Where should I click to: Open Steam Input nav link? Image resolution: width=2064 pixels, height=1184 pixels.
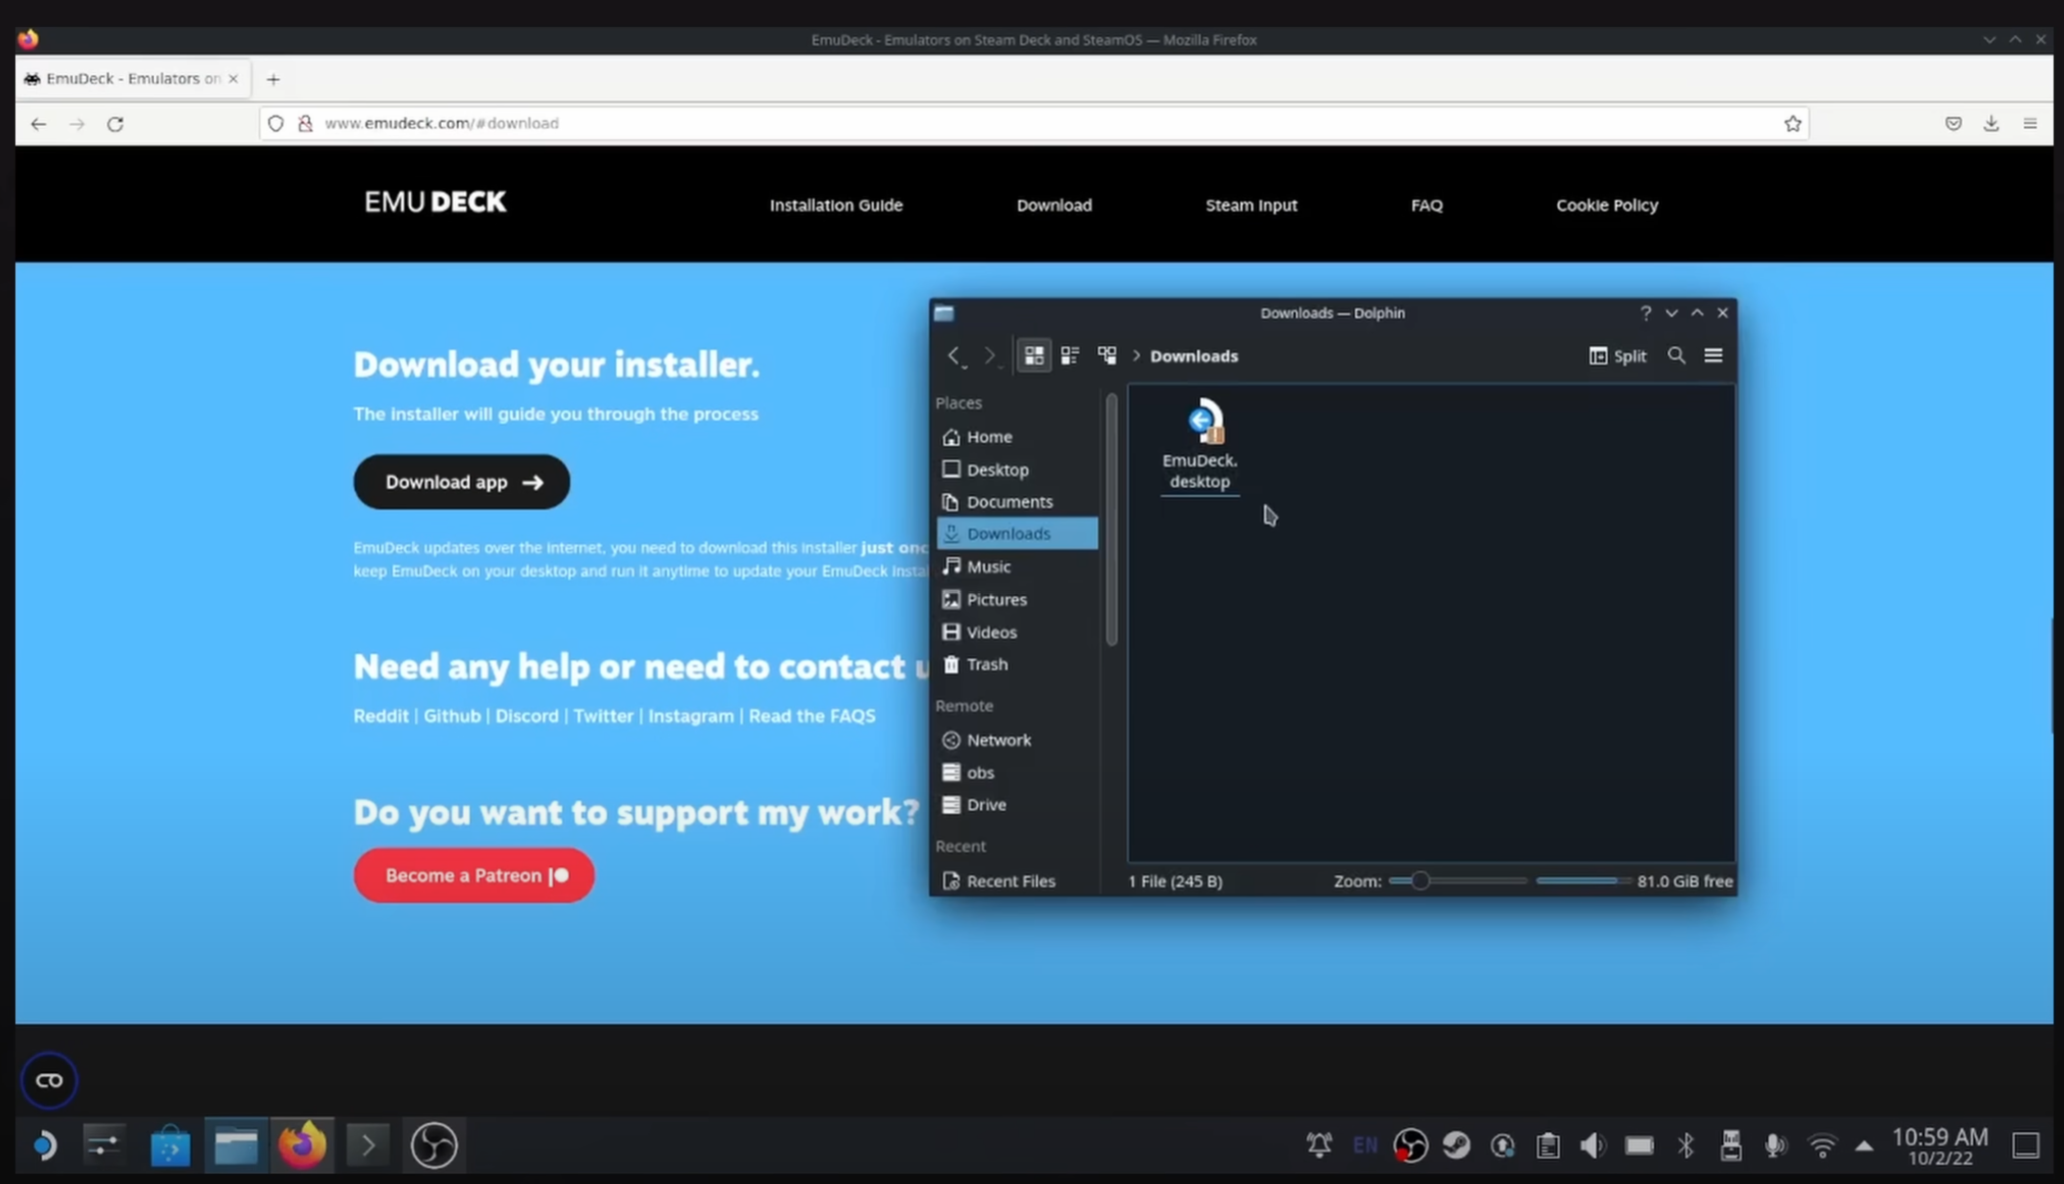1251,205
